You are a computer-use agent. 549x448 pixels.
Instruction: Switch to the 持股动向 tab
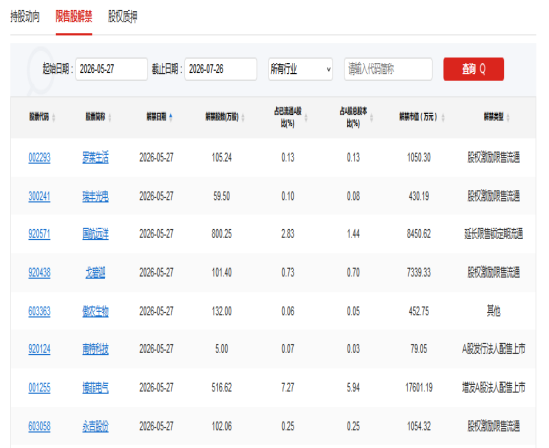pos(25,16)
